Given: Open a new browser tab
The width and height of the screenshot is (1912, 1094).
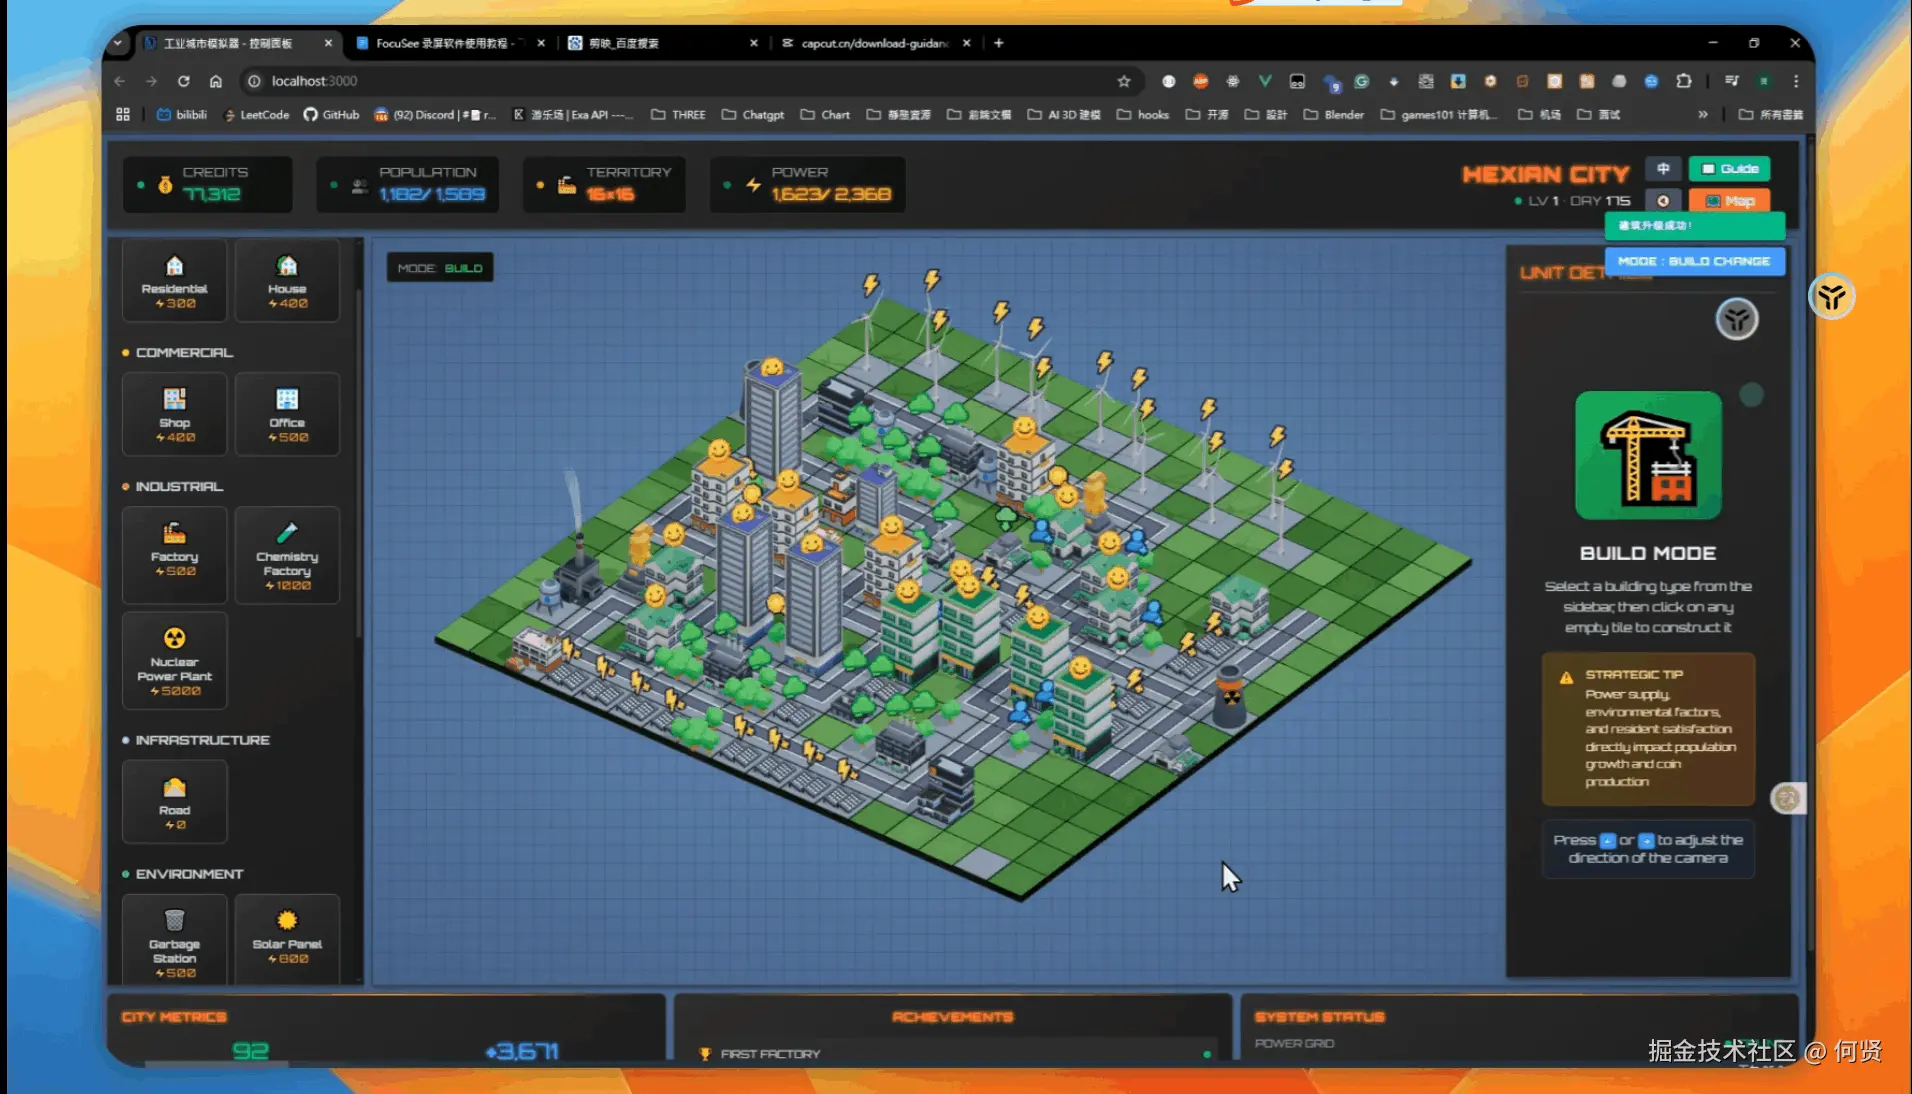Looking at the screenshot, I should 999,43.
